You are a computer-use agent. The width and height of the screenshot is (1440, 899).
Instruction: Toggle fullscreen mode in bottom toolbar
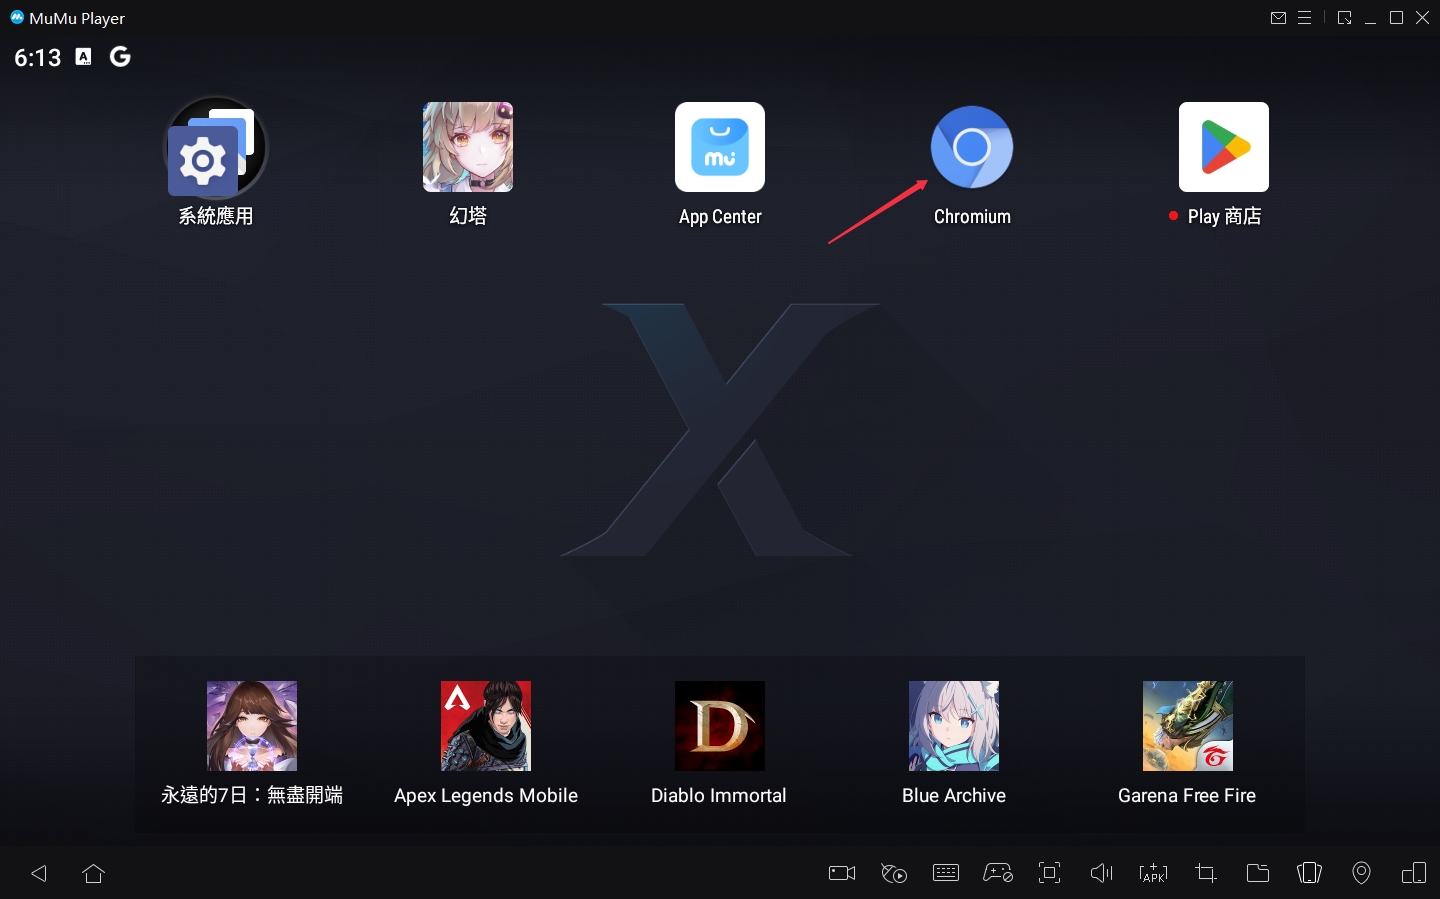[x=1050, y=873]
